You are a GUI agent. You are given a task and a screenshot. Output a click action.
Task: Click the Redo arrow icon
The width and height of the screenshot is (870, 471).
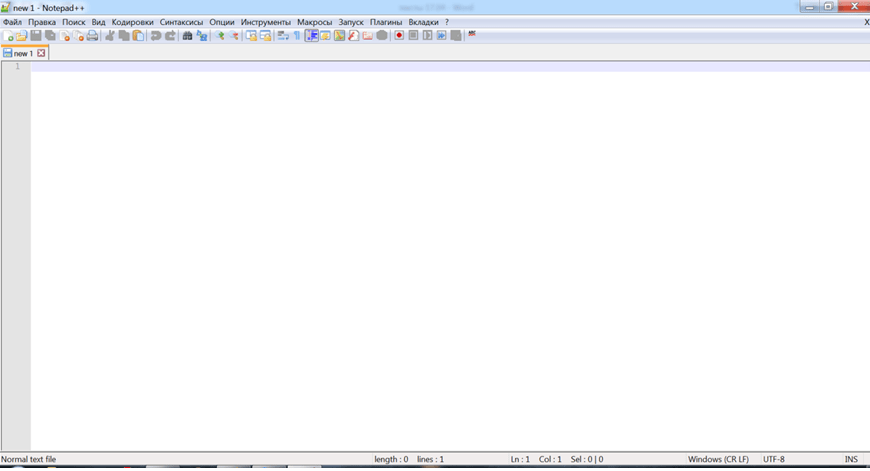tap(170, 36)
